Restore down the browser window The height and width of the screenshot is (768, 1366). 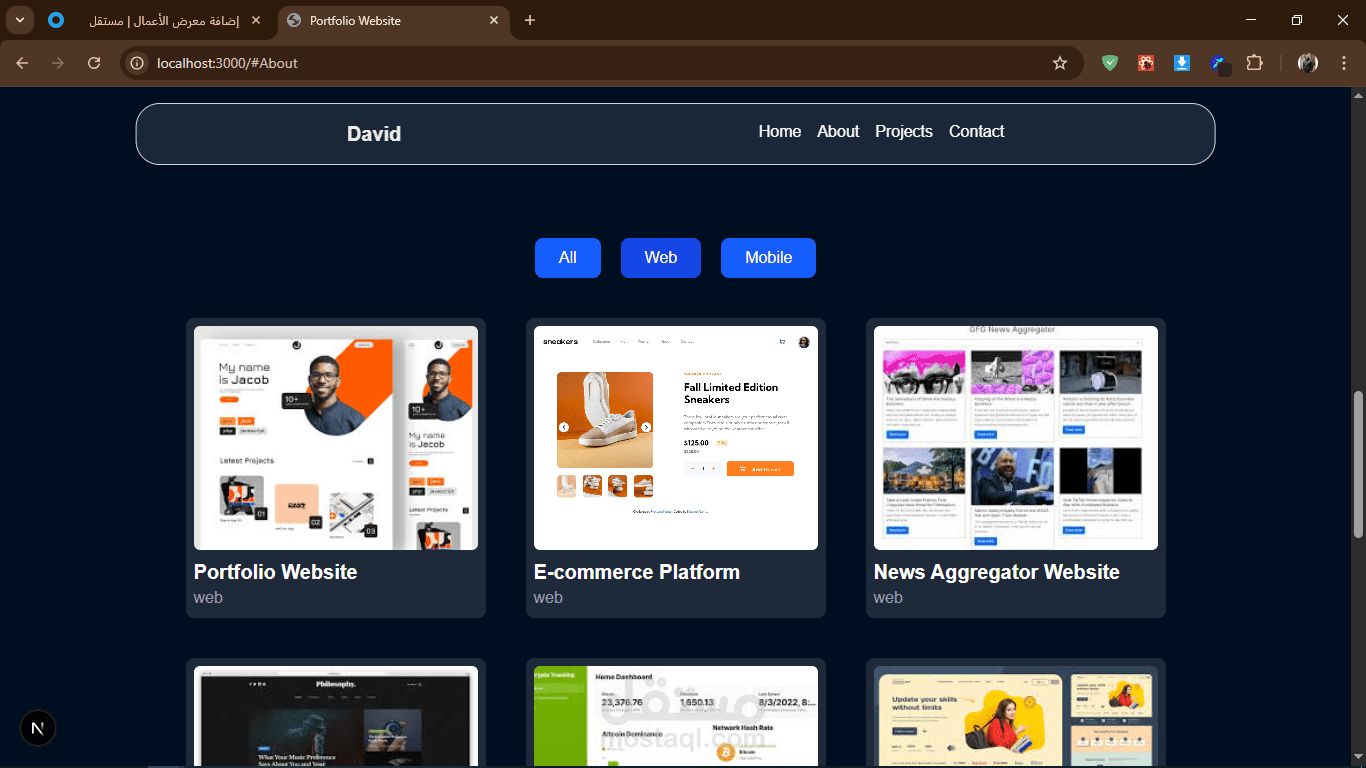(1297, 20)
